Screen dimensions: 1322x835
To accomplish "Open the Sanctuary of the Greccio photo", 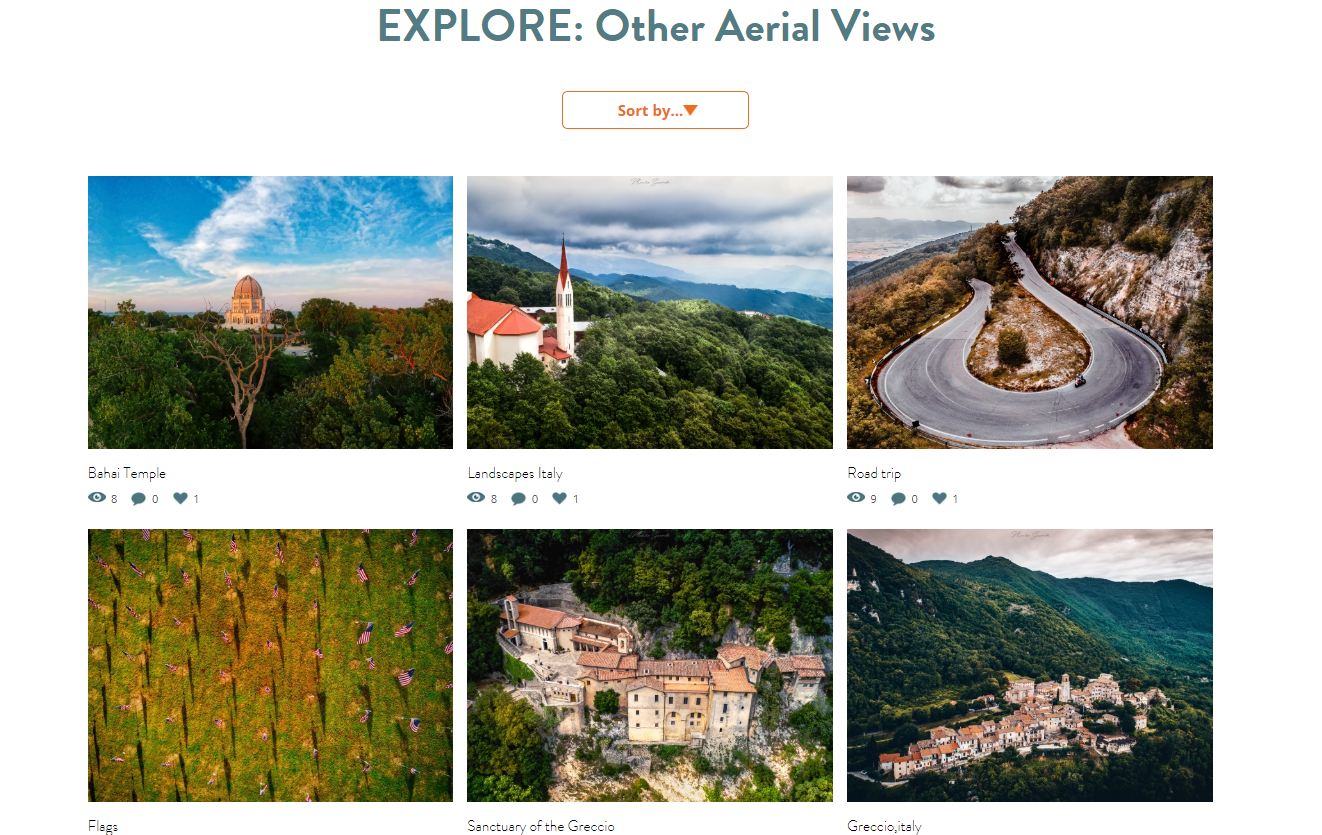I will click(650, 665).
